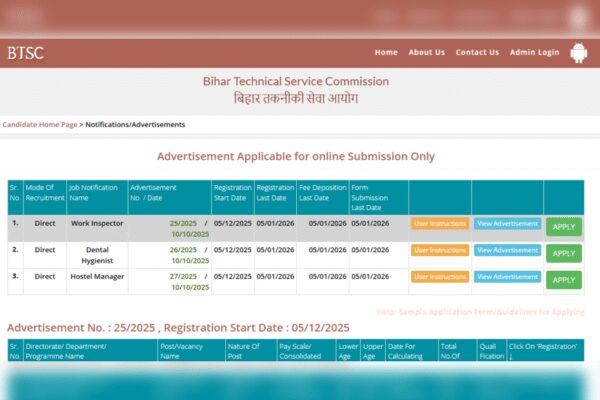Viewport: 600px width, 400px height.
Task: Click serial number 2. in first table
Action: (x=15, y=250)
